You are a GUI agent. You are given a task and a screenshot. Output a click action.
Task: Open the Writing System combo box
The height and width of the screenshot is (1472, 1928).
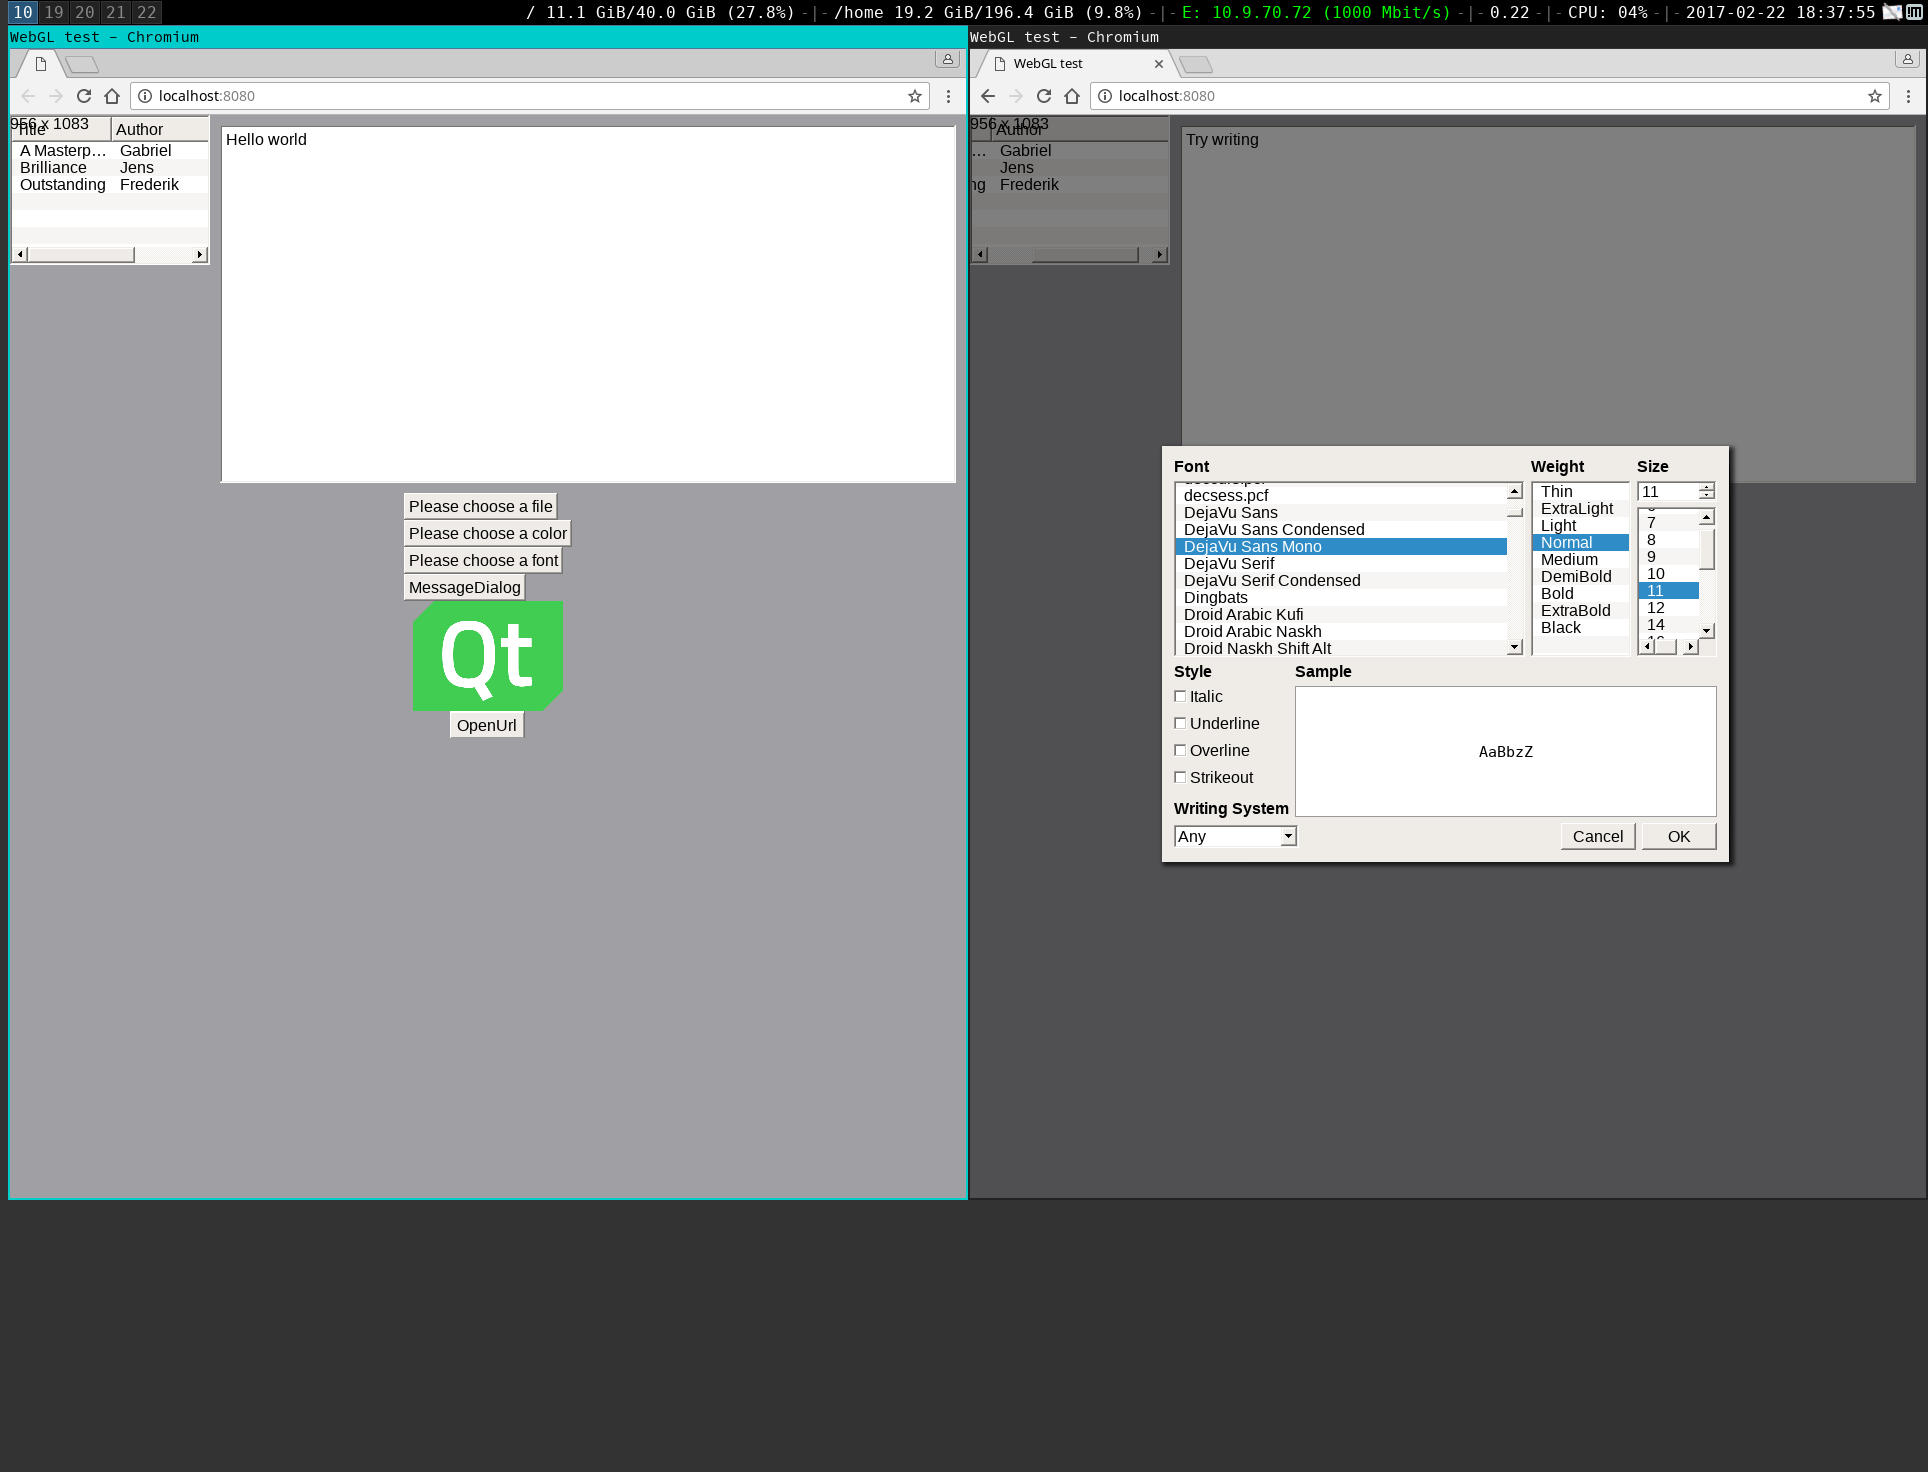[1235, 836]
